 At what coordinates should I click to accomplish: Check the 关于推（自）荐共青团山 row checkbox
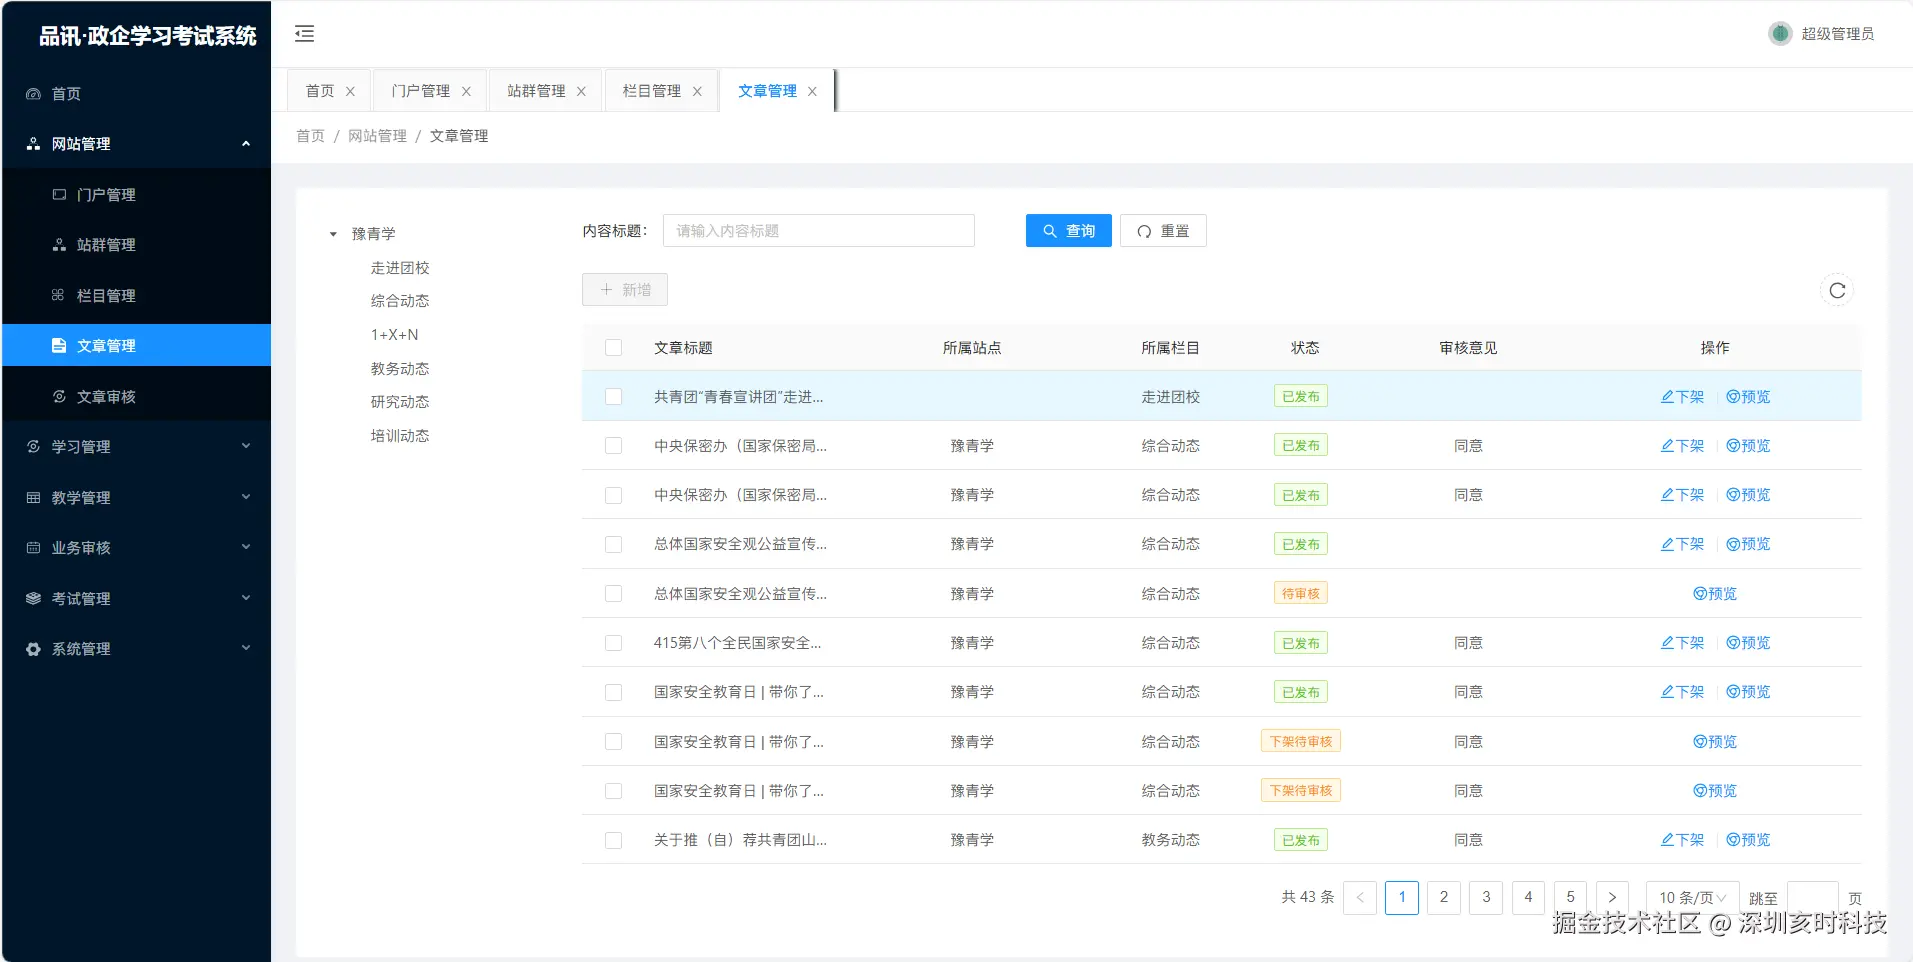(x=614, y=840)
